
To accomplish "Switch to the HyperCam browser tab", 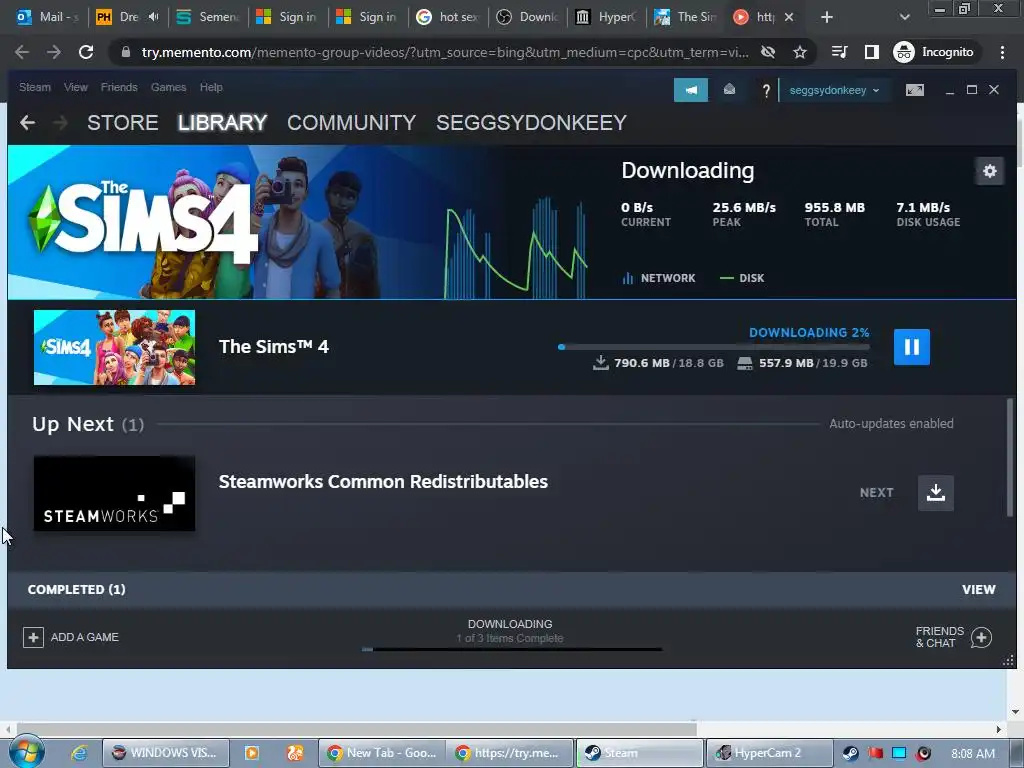I will click(x=607, y=17).
